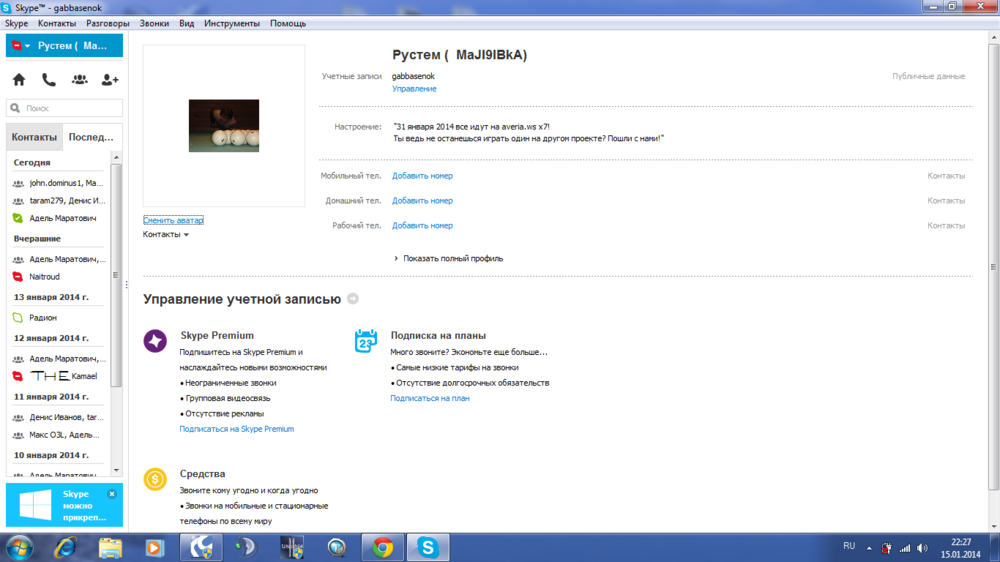Open the Windows Start button
1000x562 pixels.
point(19,548)
